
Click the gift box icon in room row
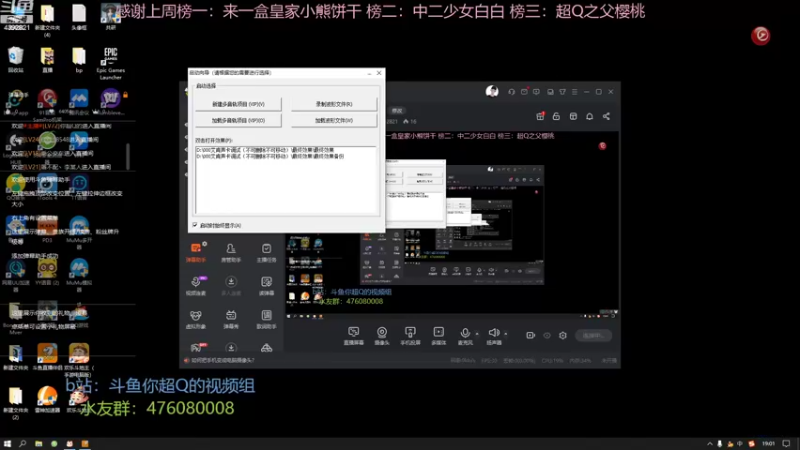(x=540, y=116)
